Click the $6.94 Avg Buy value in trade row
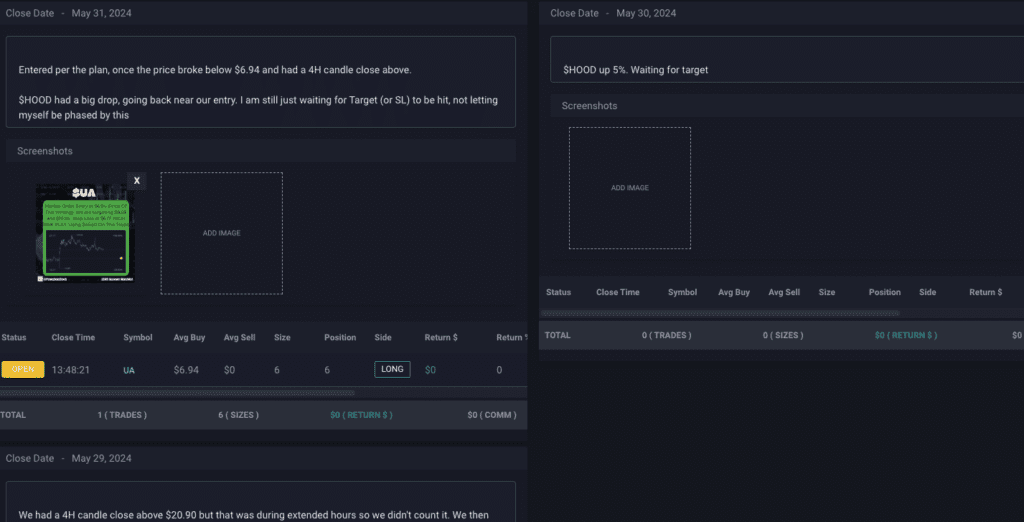The height and width of the screenshot is (522, 1024). [186, 370]
